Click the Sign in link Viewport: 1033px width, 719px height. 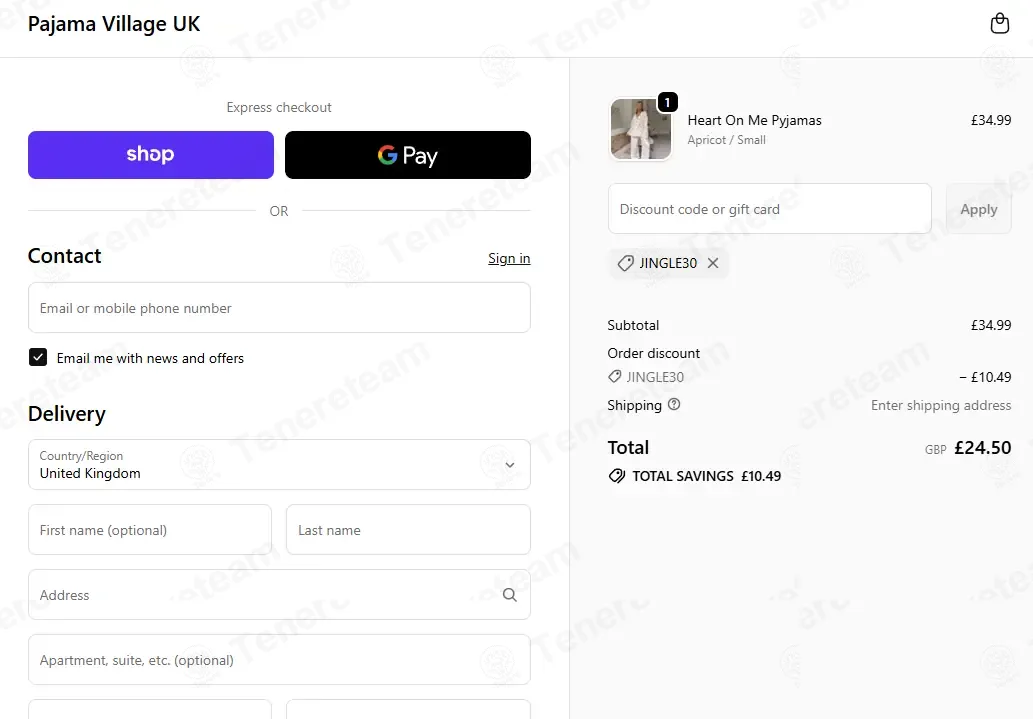click(509, 258)
